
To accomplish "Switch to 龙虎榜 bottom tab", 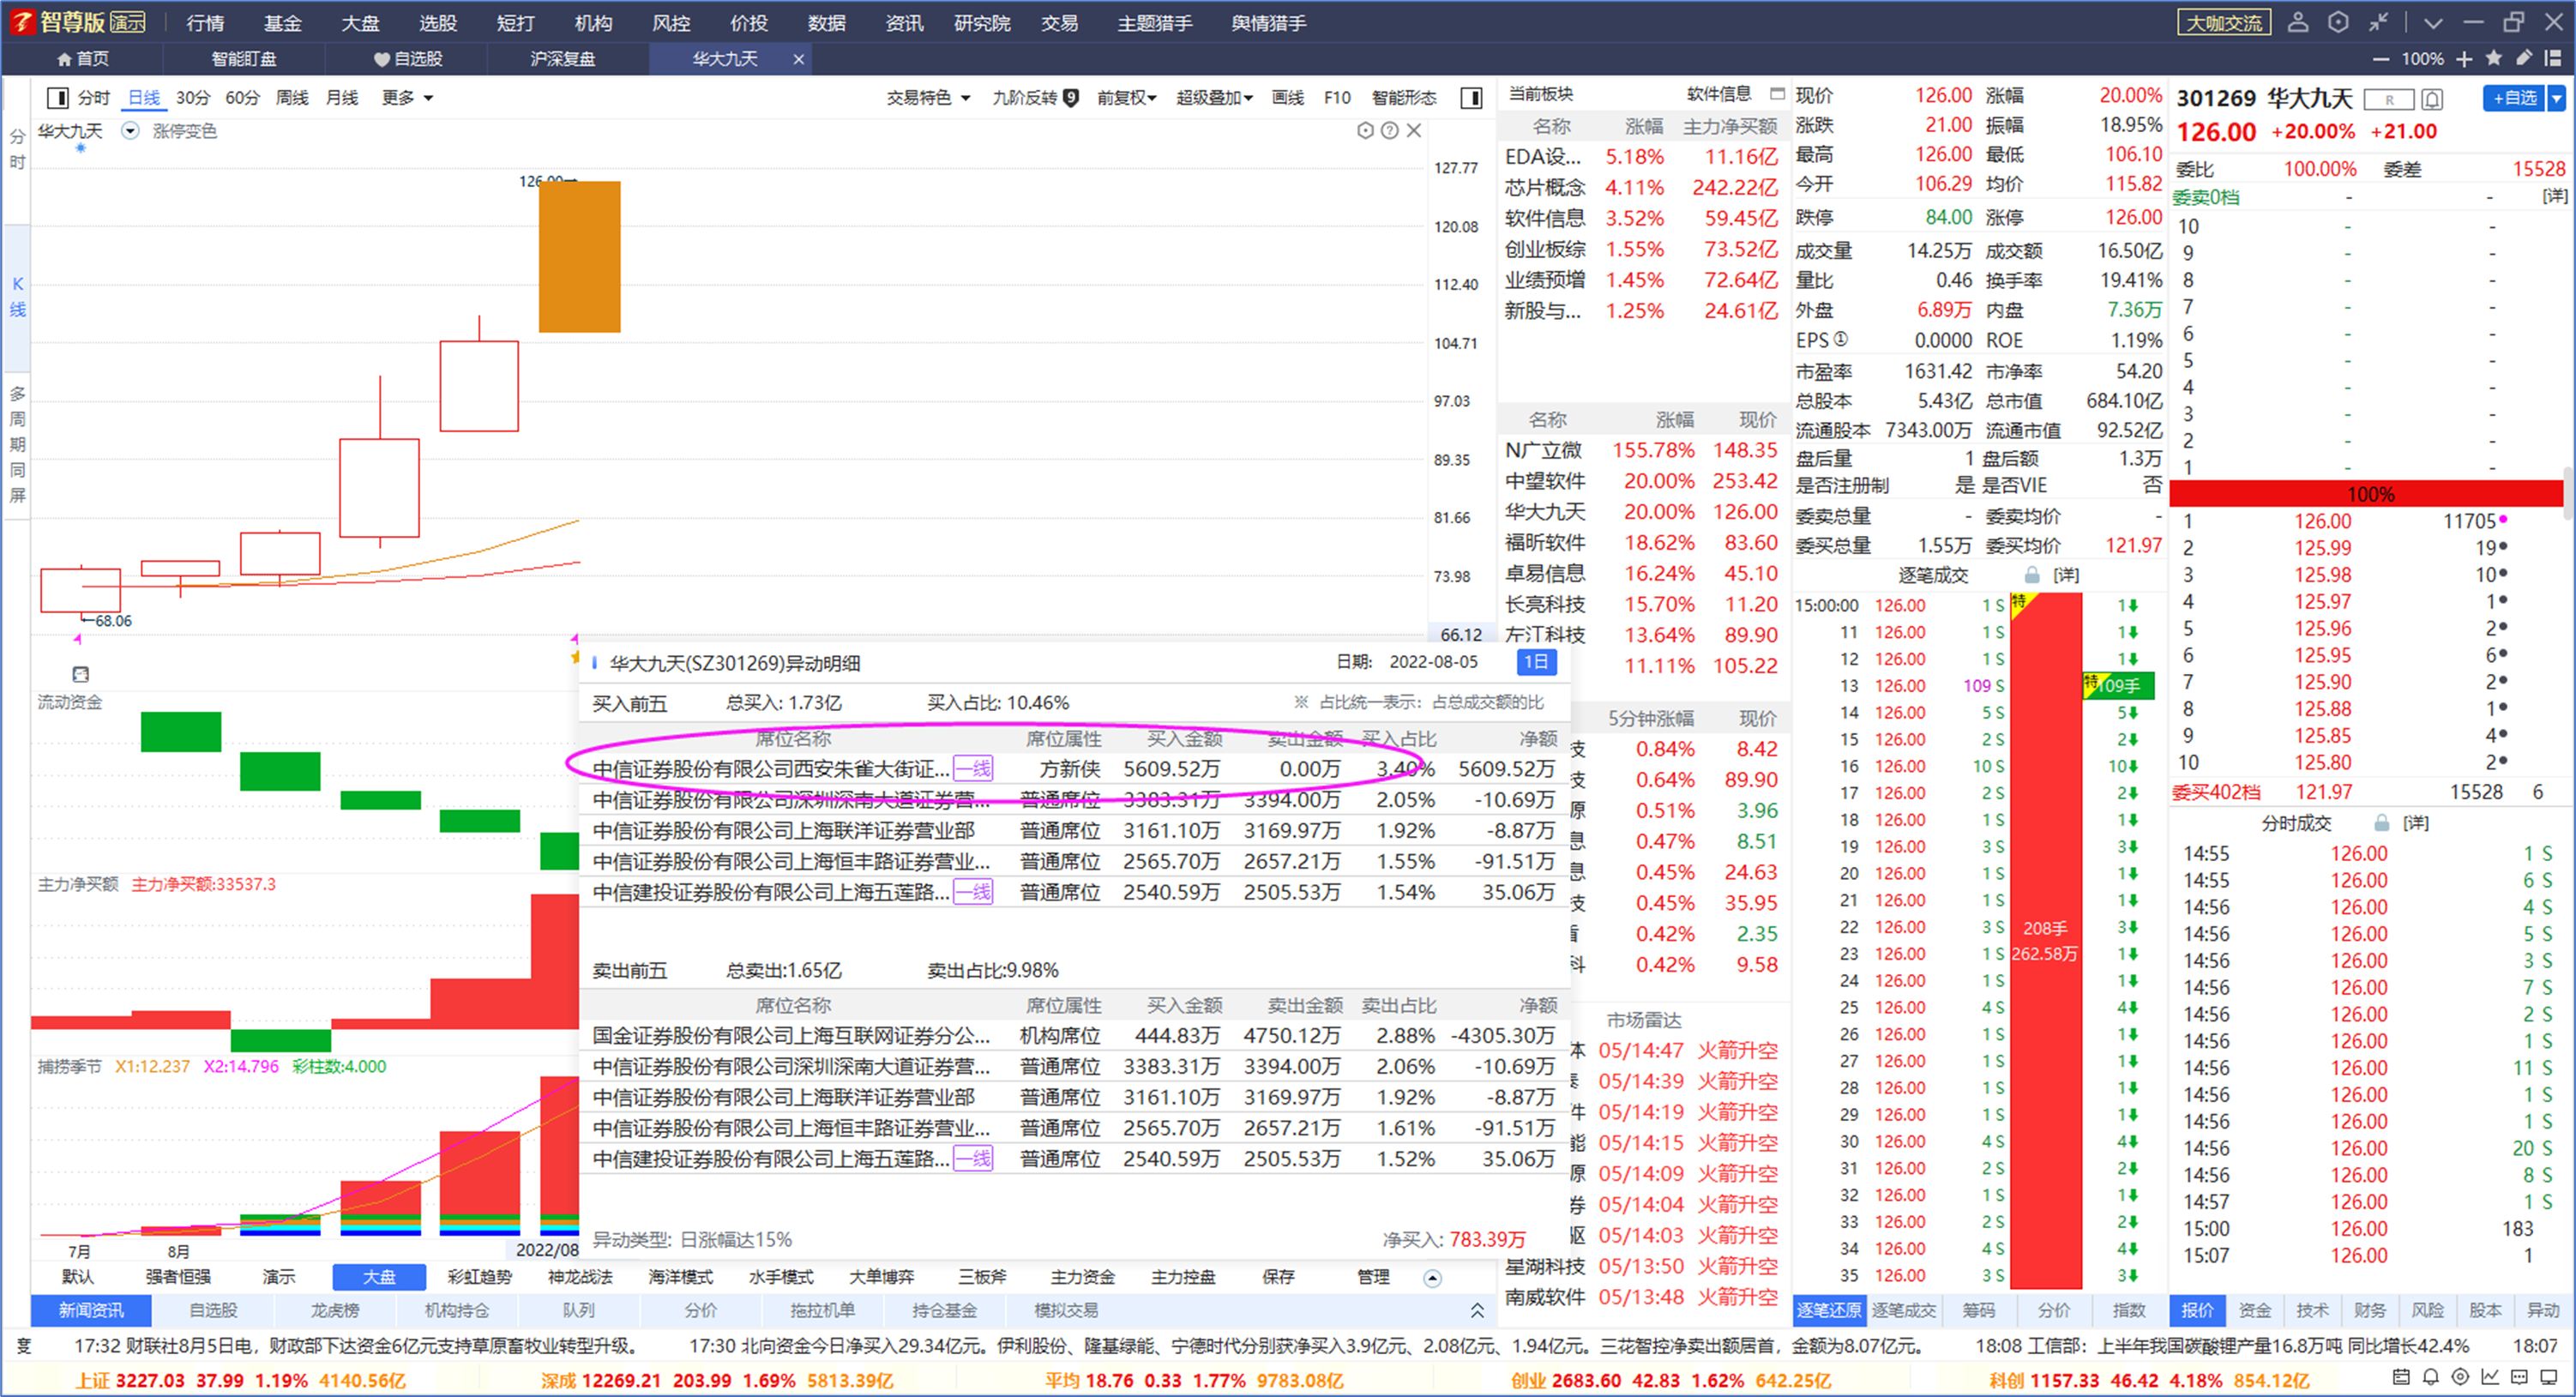I will tap(335, 1310).
